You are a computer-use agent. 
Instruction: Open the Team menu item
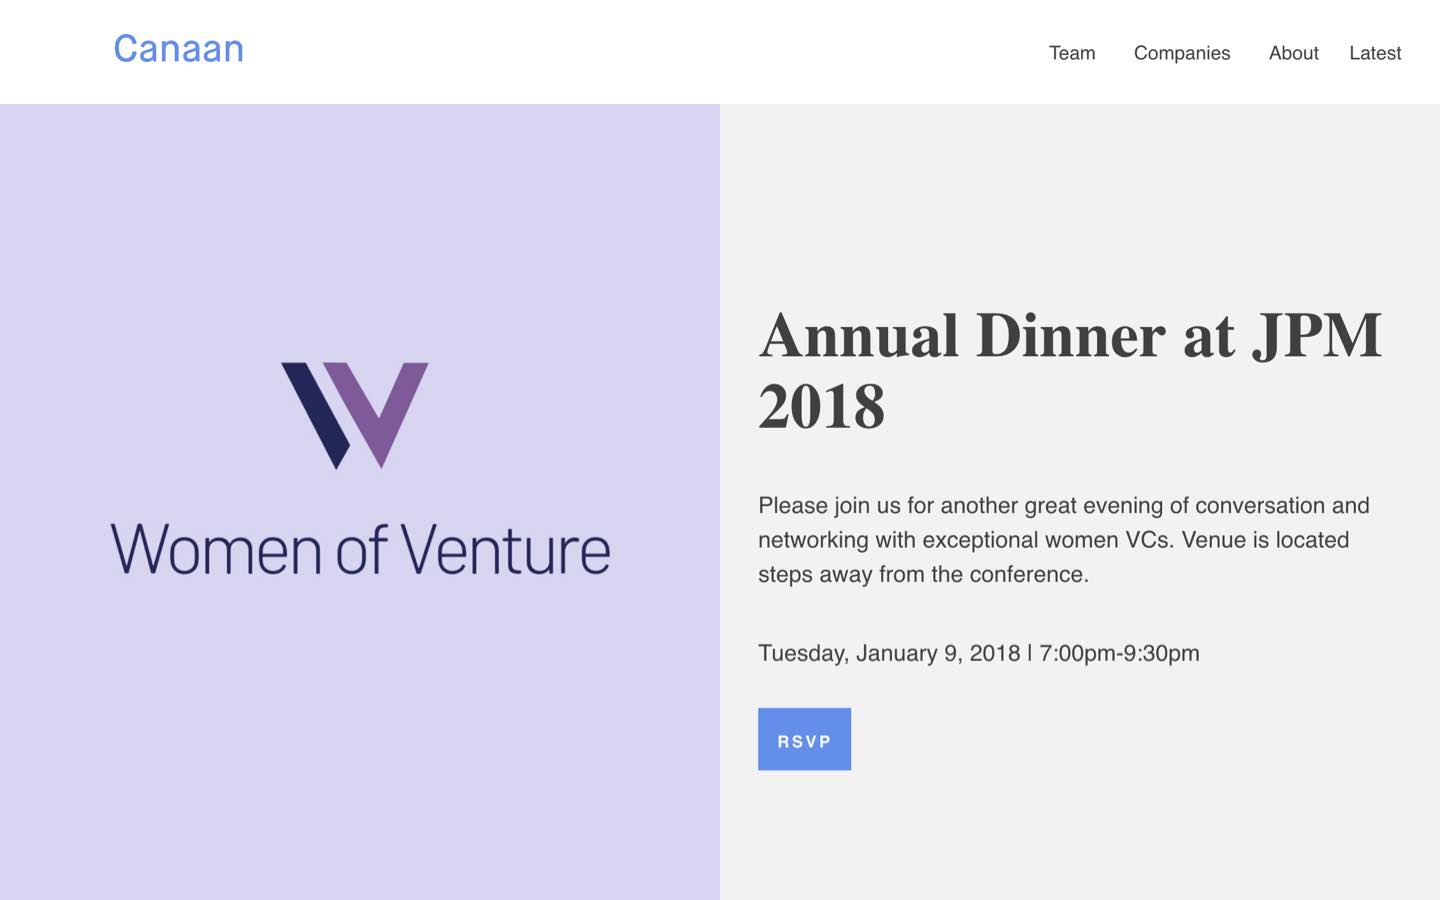click(1072, 53)
